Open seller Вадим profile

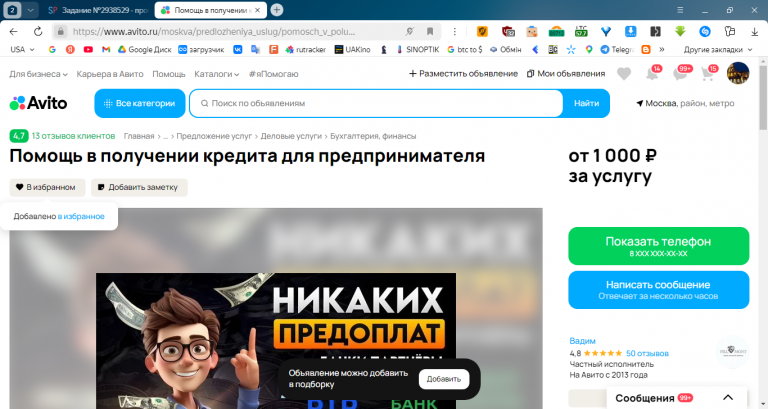[x=582, y=341]
